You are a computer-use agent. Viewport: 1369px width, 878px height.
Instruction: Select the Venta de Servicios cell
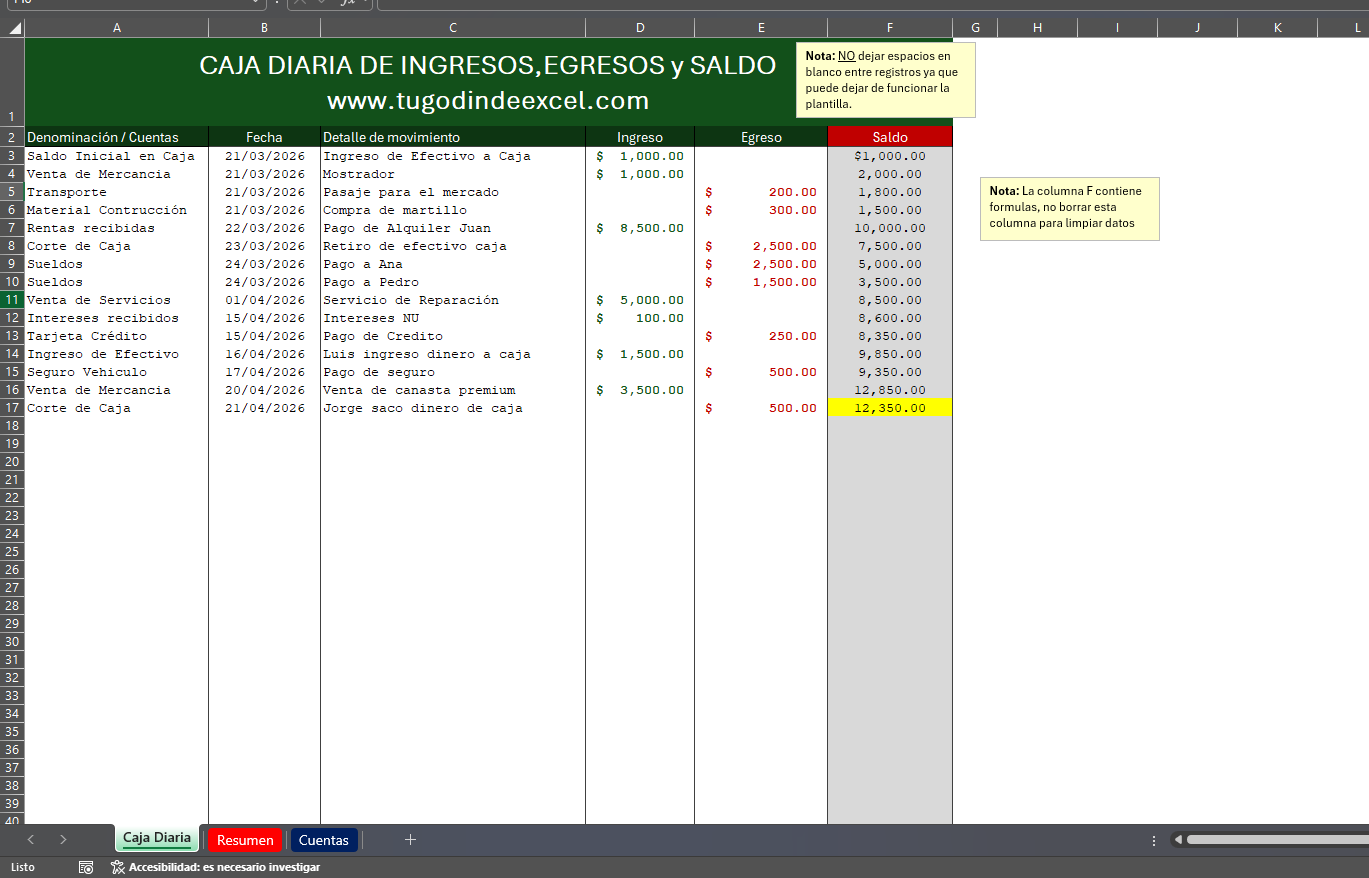pyautogui.click(x=117, y=300)
